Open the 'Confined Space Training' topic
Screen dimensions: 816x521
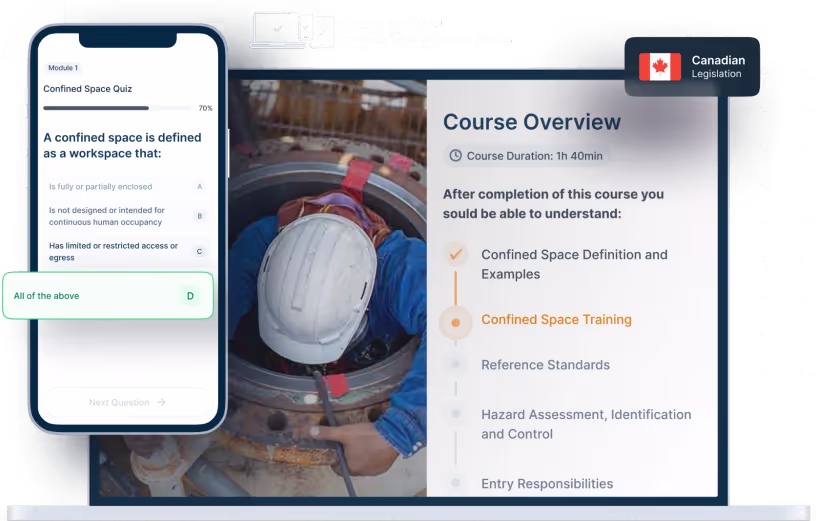(x=556, y=320)
